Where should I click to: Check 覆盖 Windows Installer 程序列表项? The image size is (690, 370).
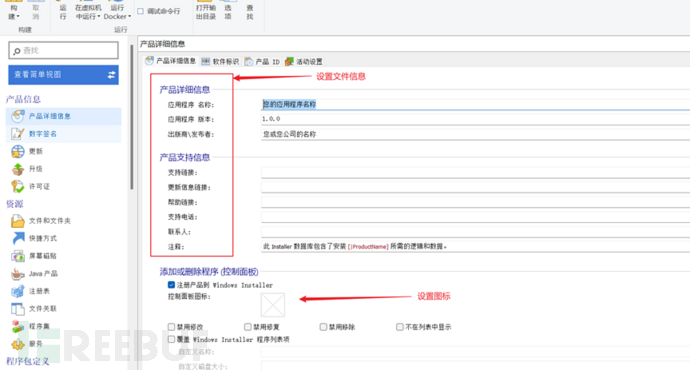[x=171, y=339]
